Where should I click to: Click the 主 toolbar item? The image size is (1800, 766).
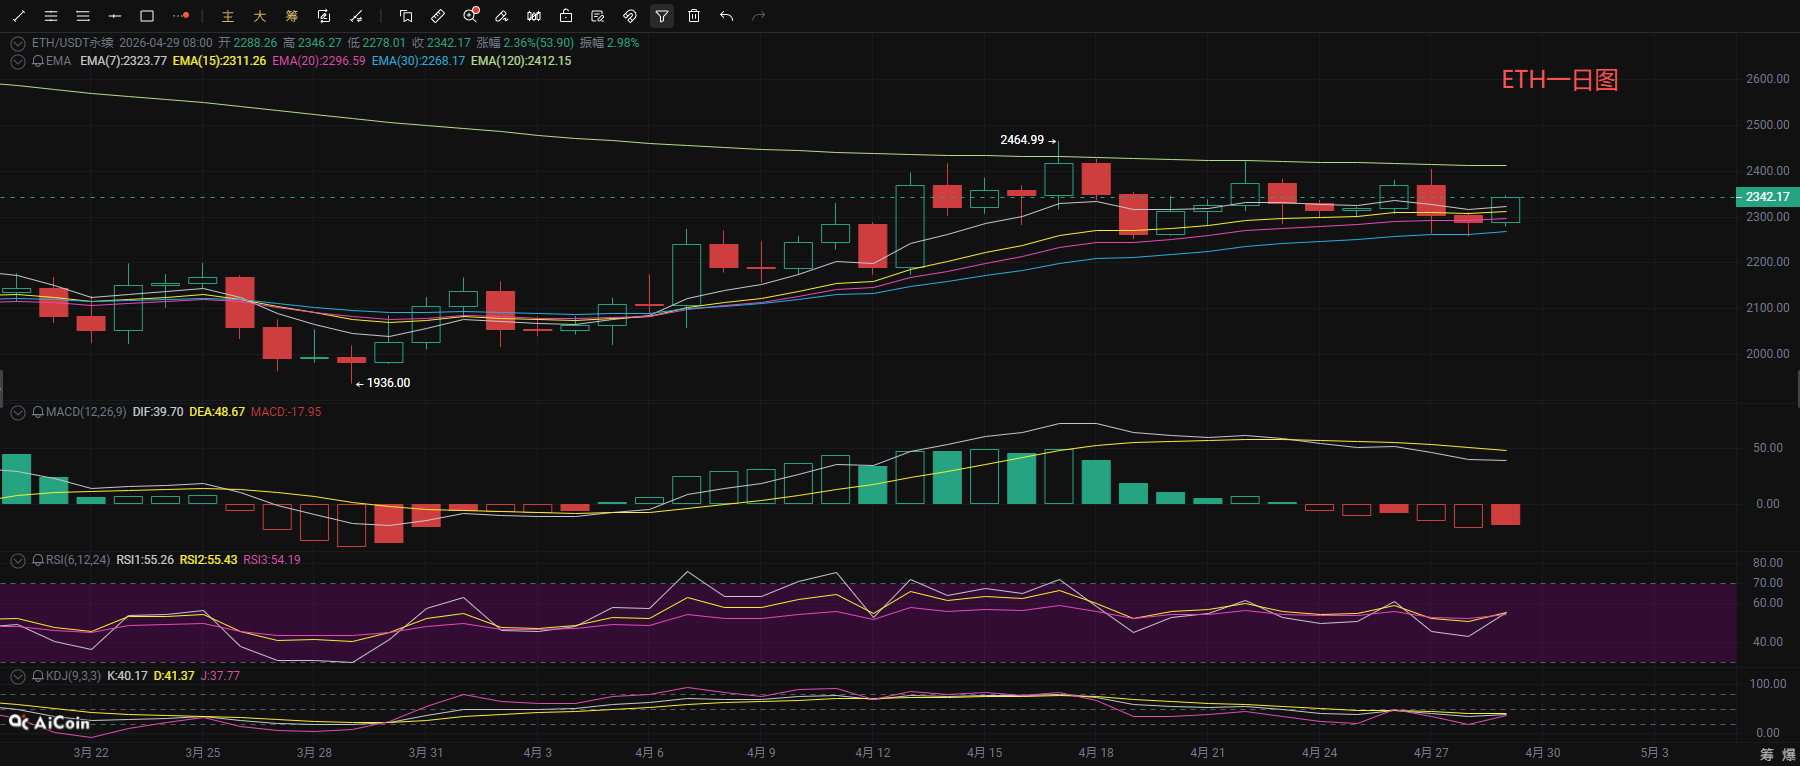(x=228, y=16)
